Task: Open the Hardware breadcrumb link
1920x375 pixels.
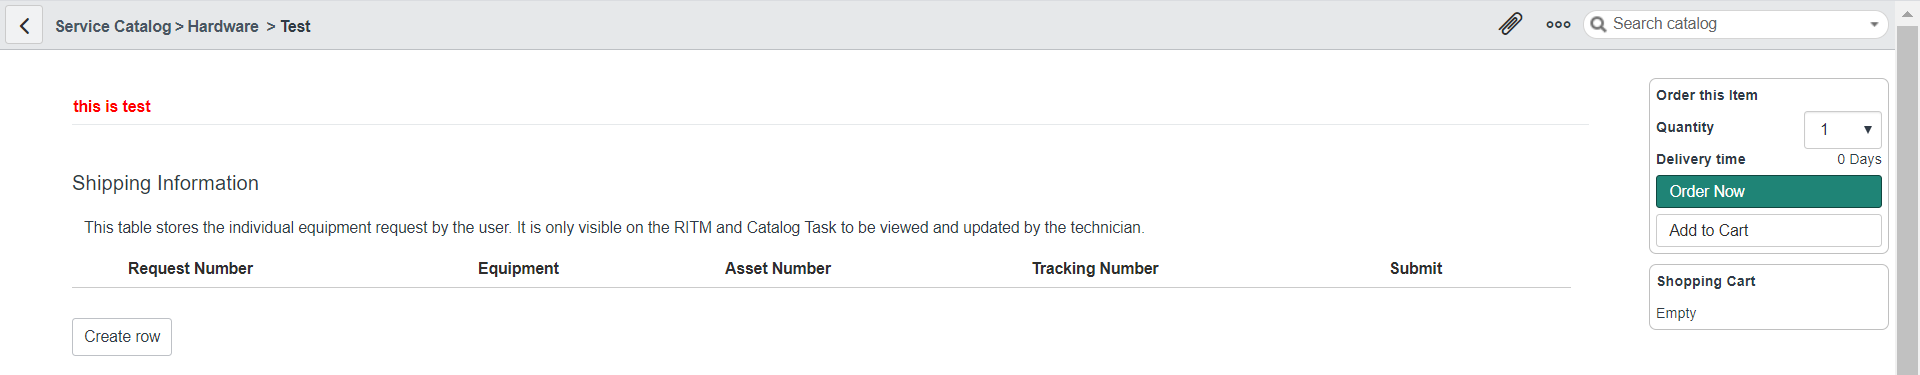Action: click(223, 26)
